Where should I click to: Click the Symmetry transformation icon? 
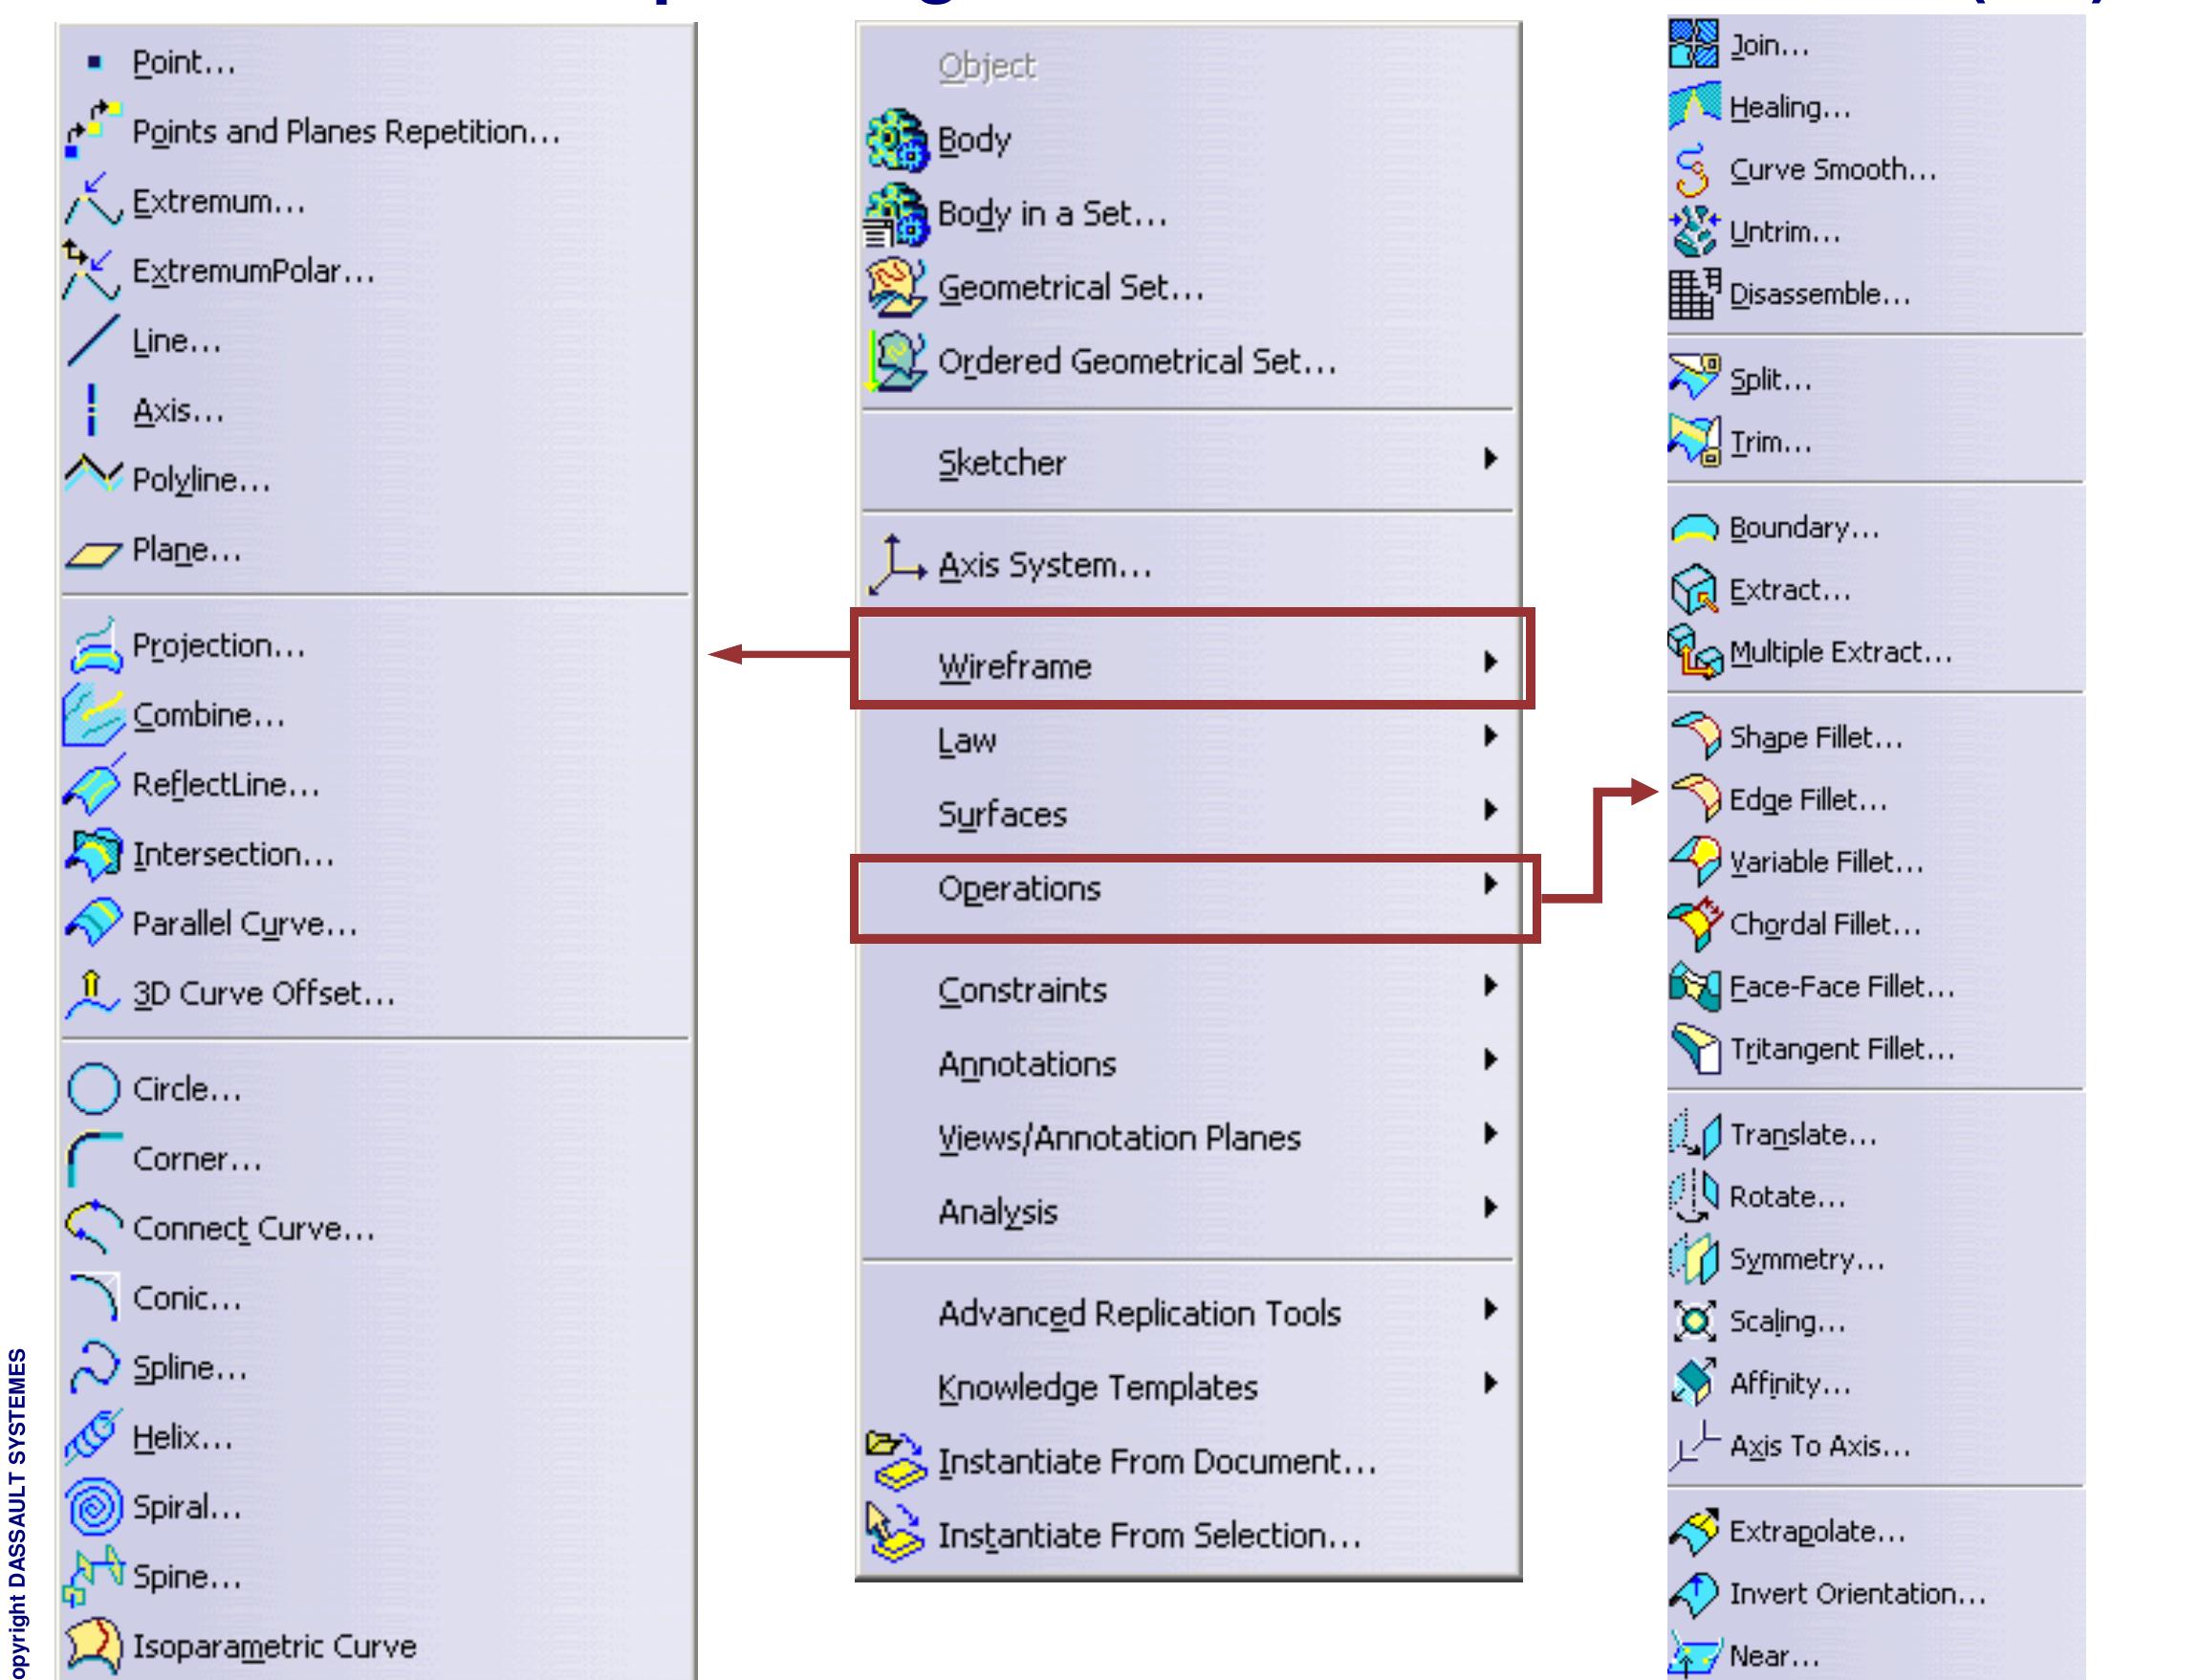[x=1695, y=1259]
